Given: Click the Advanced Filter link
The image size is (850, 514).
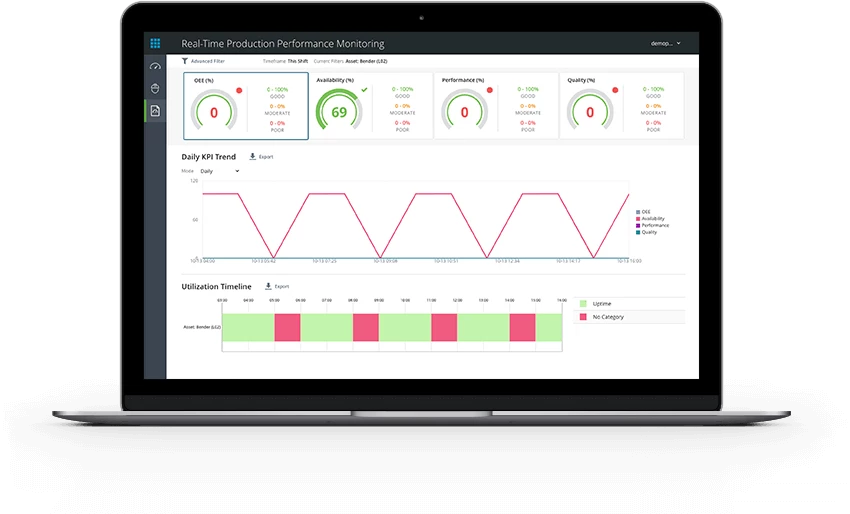Looking at the screenshot, I should [208, 61].
